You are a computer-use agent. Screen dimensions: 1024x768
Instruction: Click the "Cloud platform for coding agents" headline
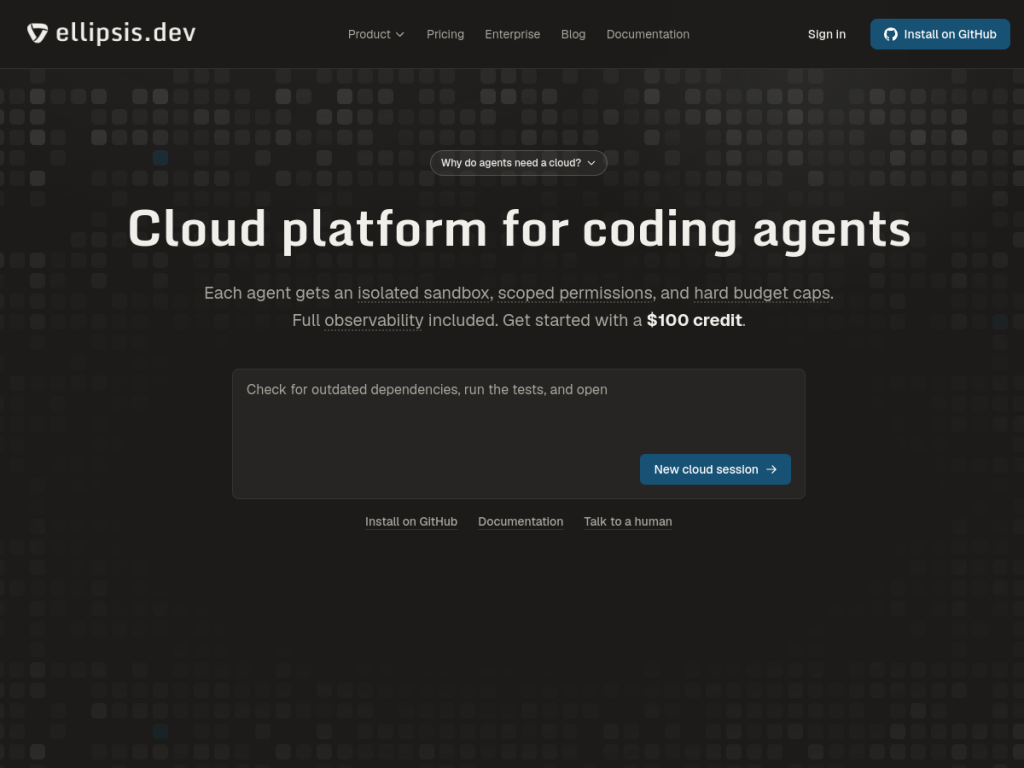pos(519,229)
